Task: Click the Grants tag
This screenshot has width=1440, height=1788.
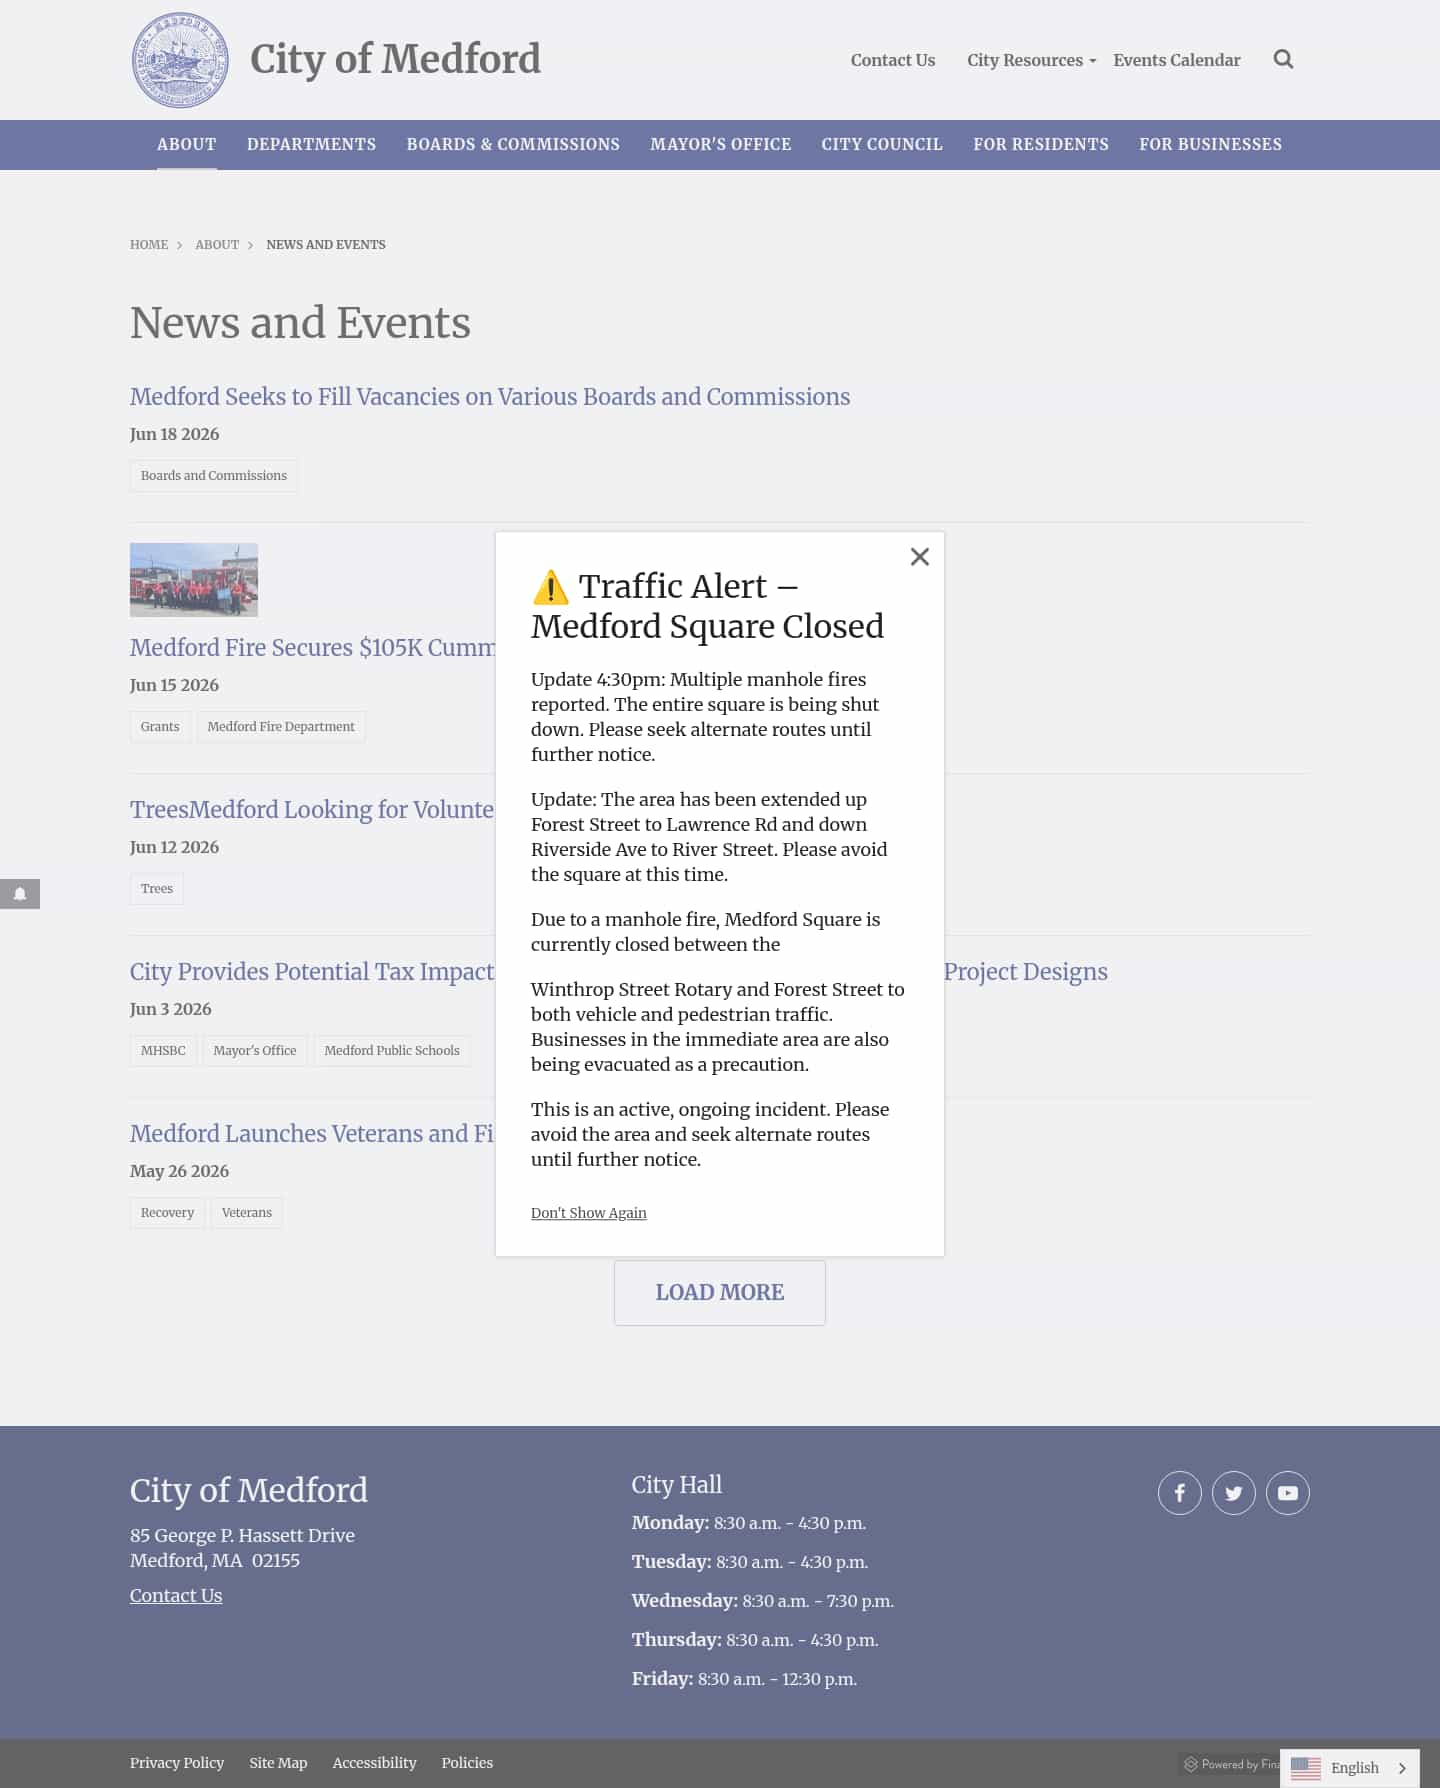Action: point(160,727)
